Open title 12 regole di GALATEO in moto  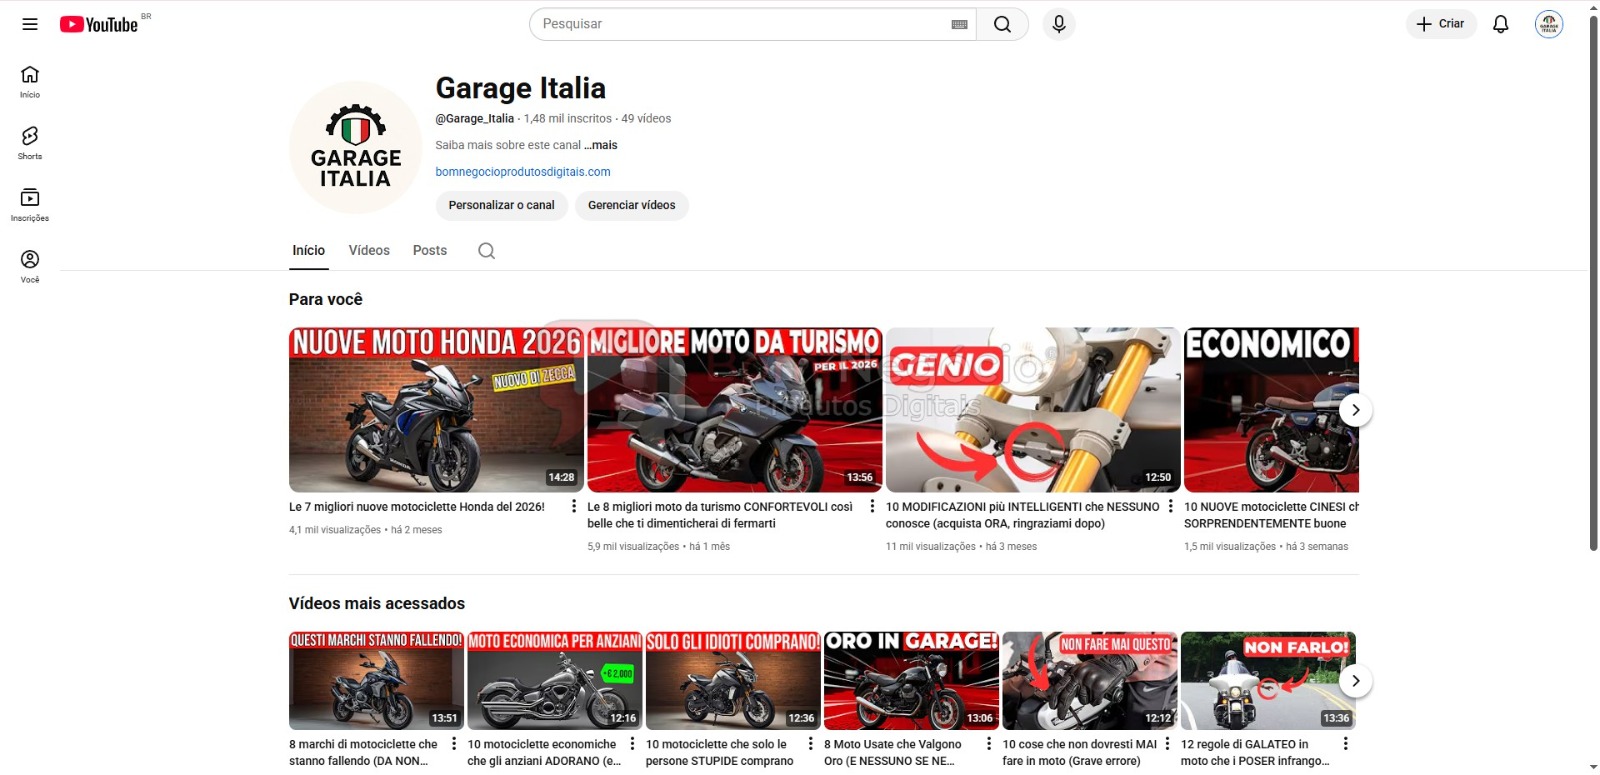click(x=1255, y=753)
